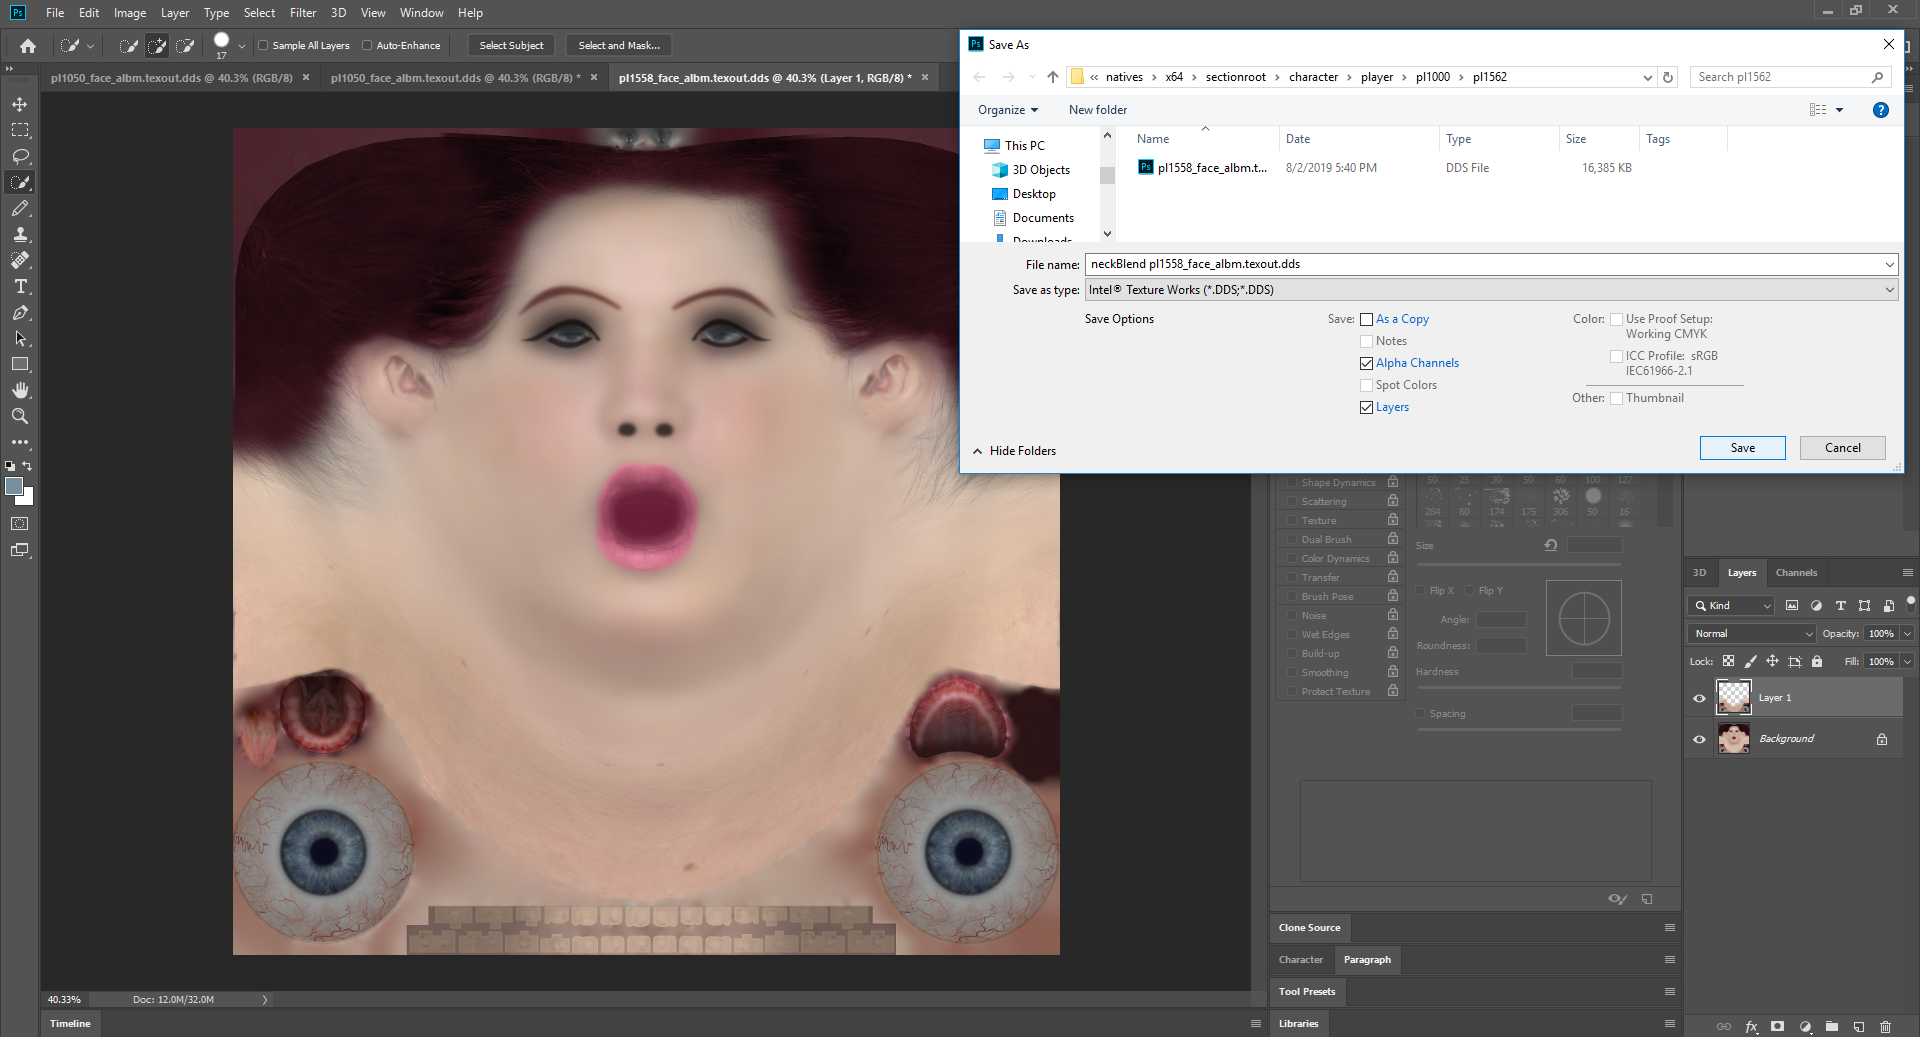Image resolution: width=1920 pixels, height=1037 pixels.
Task: Add a layer style with fx
Action: tap(1751, 1026)
